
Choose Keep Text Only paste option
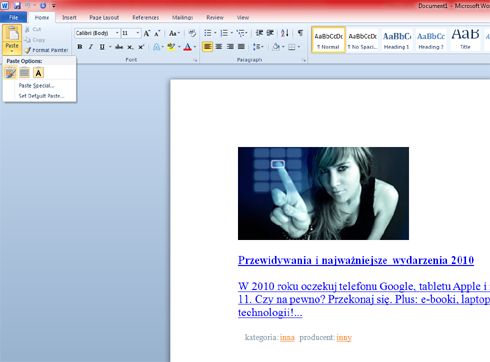tap(38, 73)
